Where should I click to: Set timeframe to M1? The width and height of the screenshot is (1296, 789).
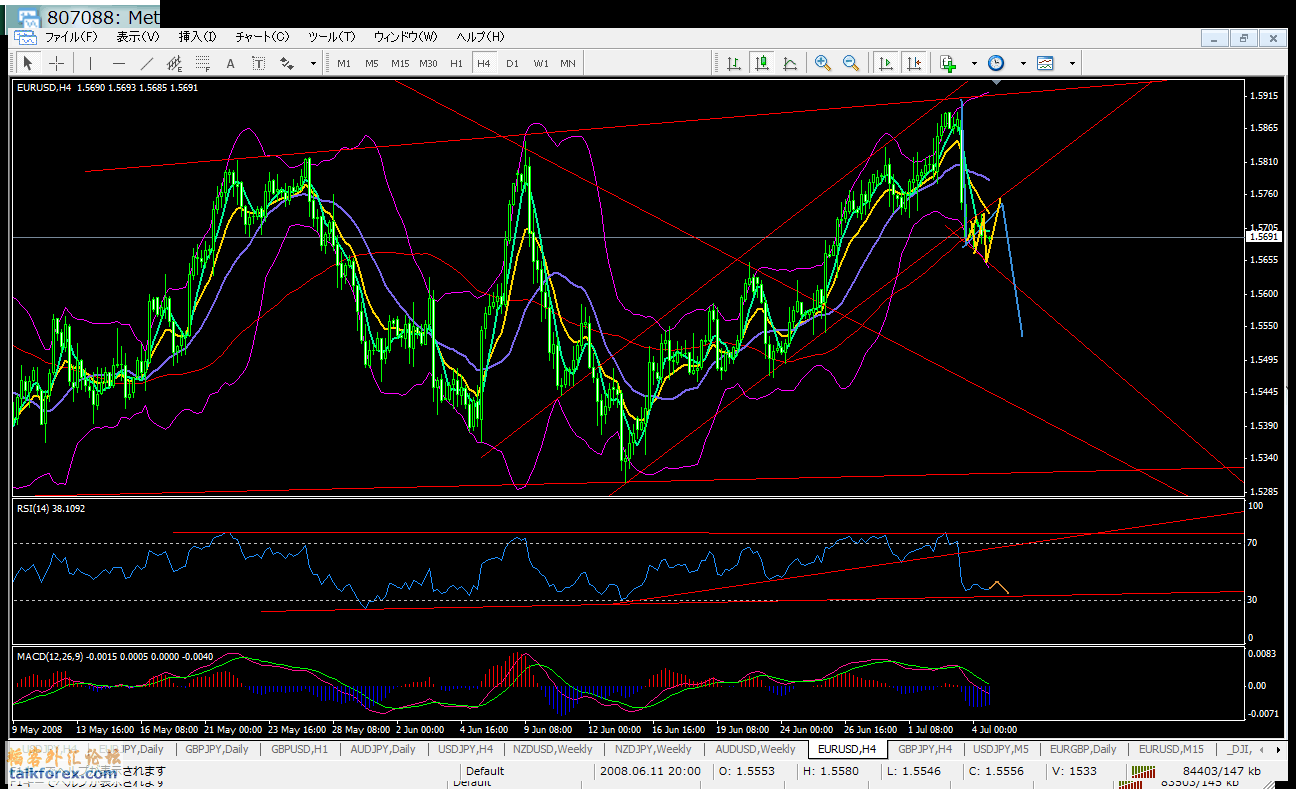pos(344,63)
